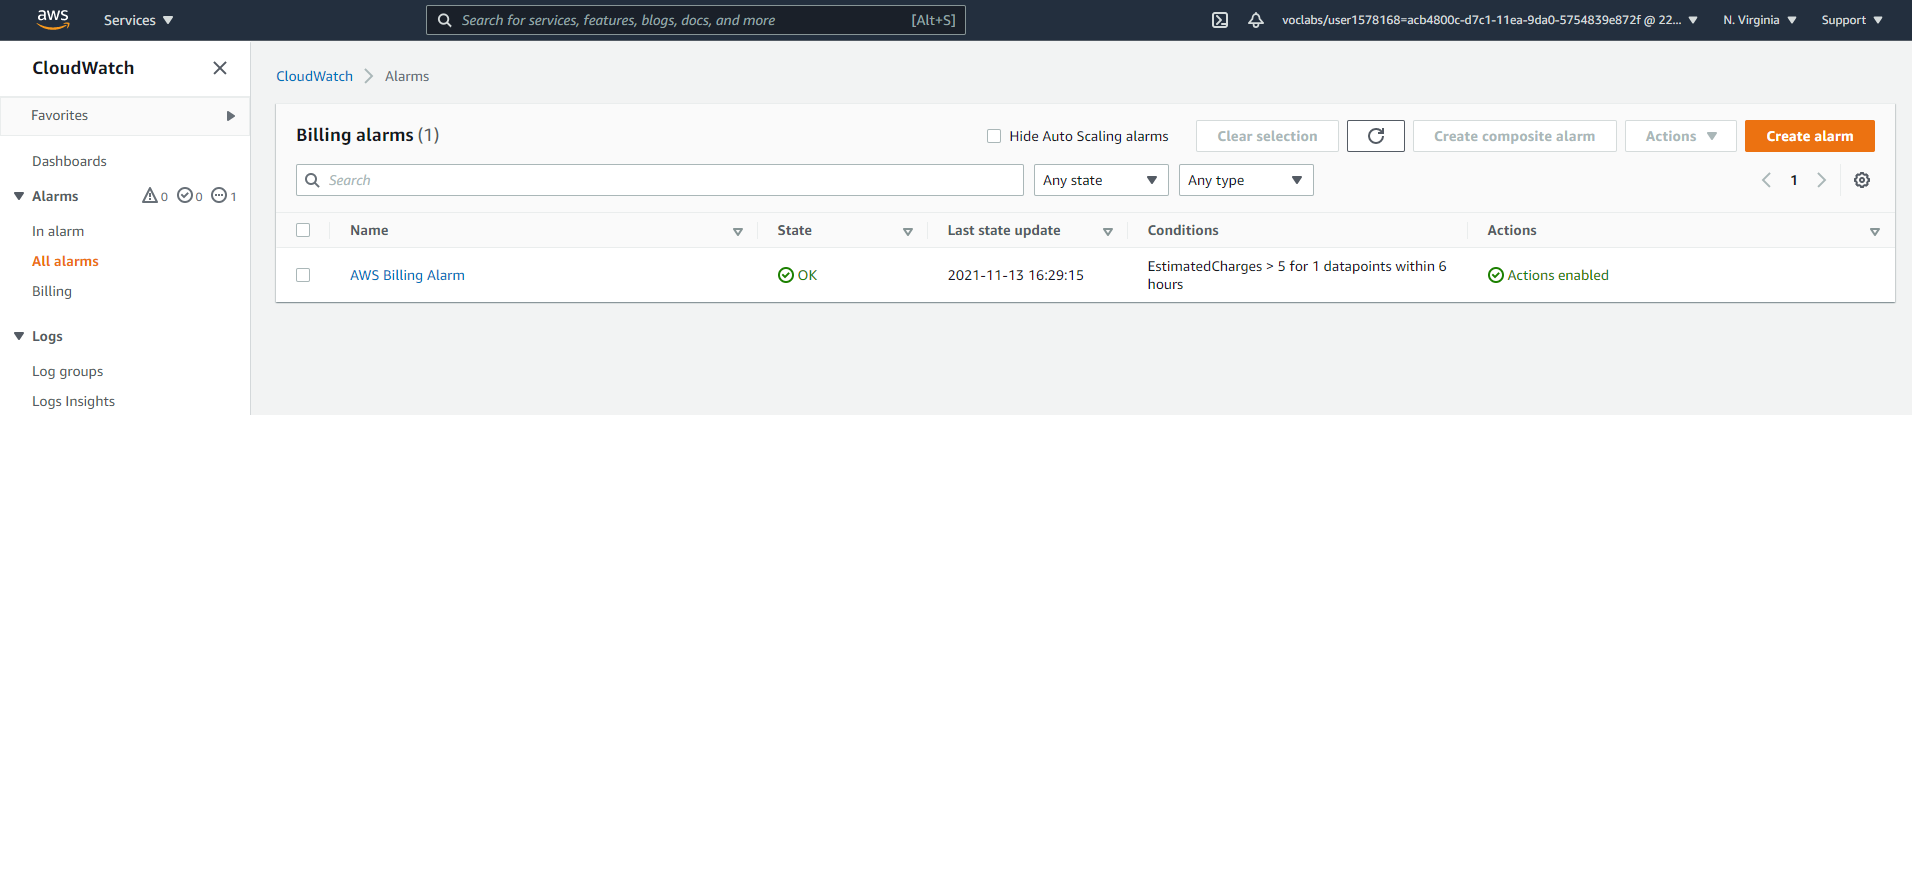Click the OK status icon in alarm row
This screenshot has height=873, width=1914.
[x=786, y=275]
